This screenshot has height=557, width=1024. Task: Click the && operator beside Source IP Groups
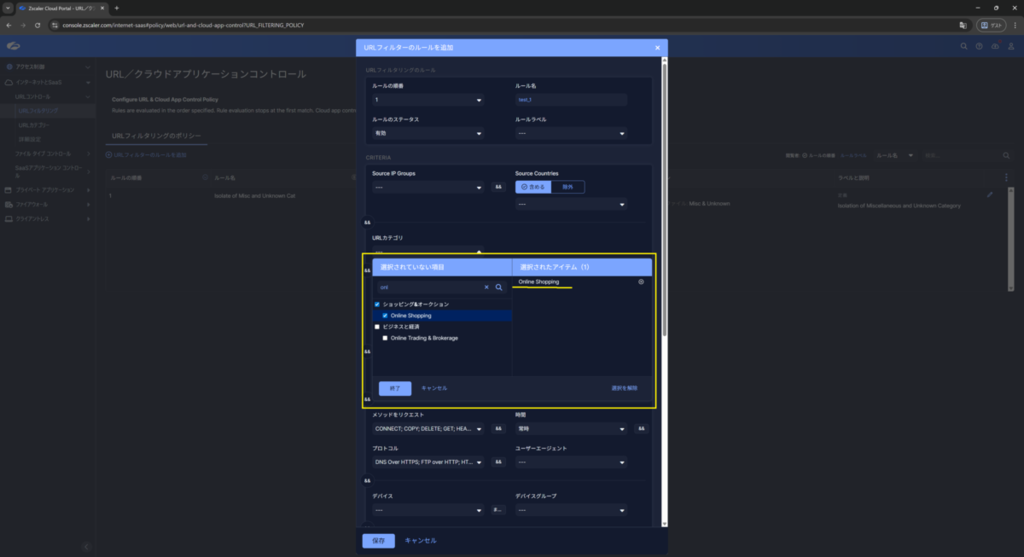coord(498,187)
